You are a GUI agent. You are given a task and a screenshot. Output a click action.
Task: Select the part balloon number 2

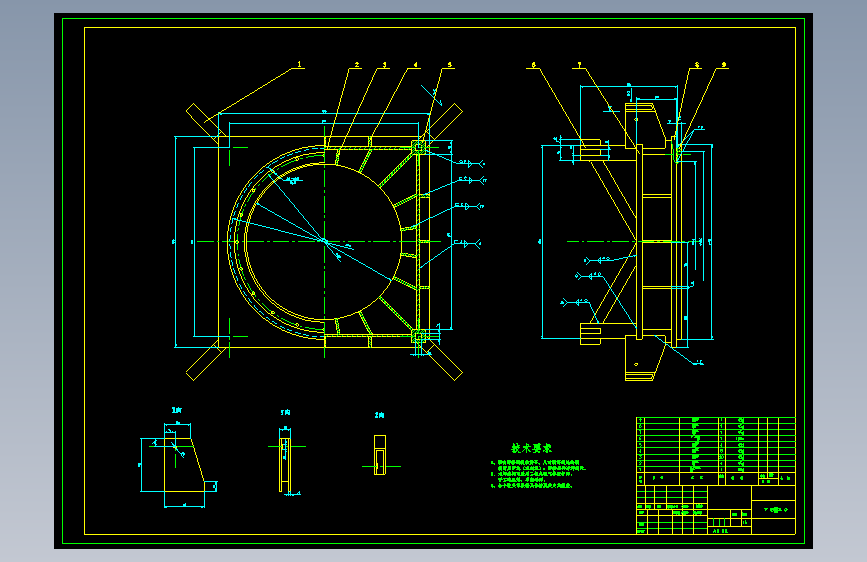[357, 65]
